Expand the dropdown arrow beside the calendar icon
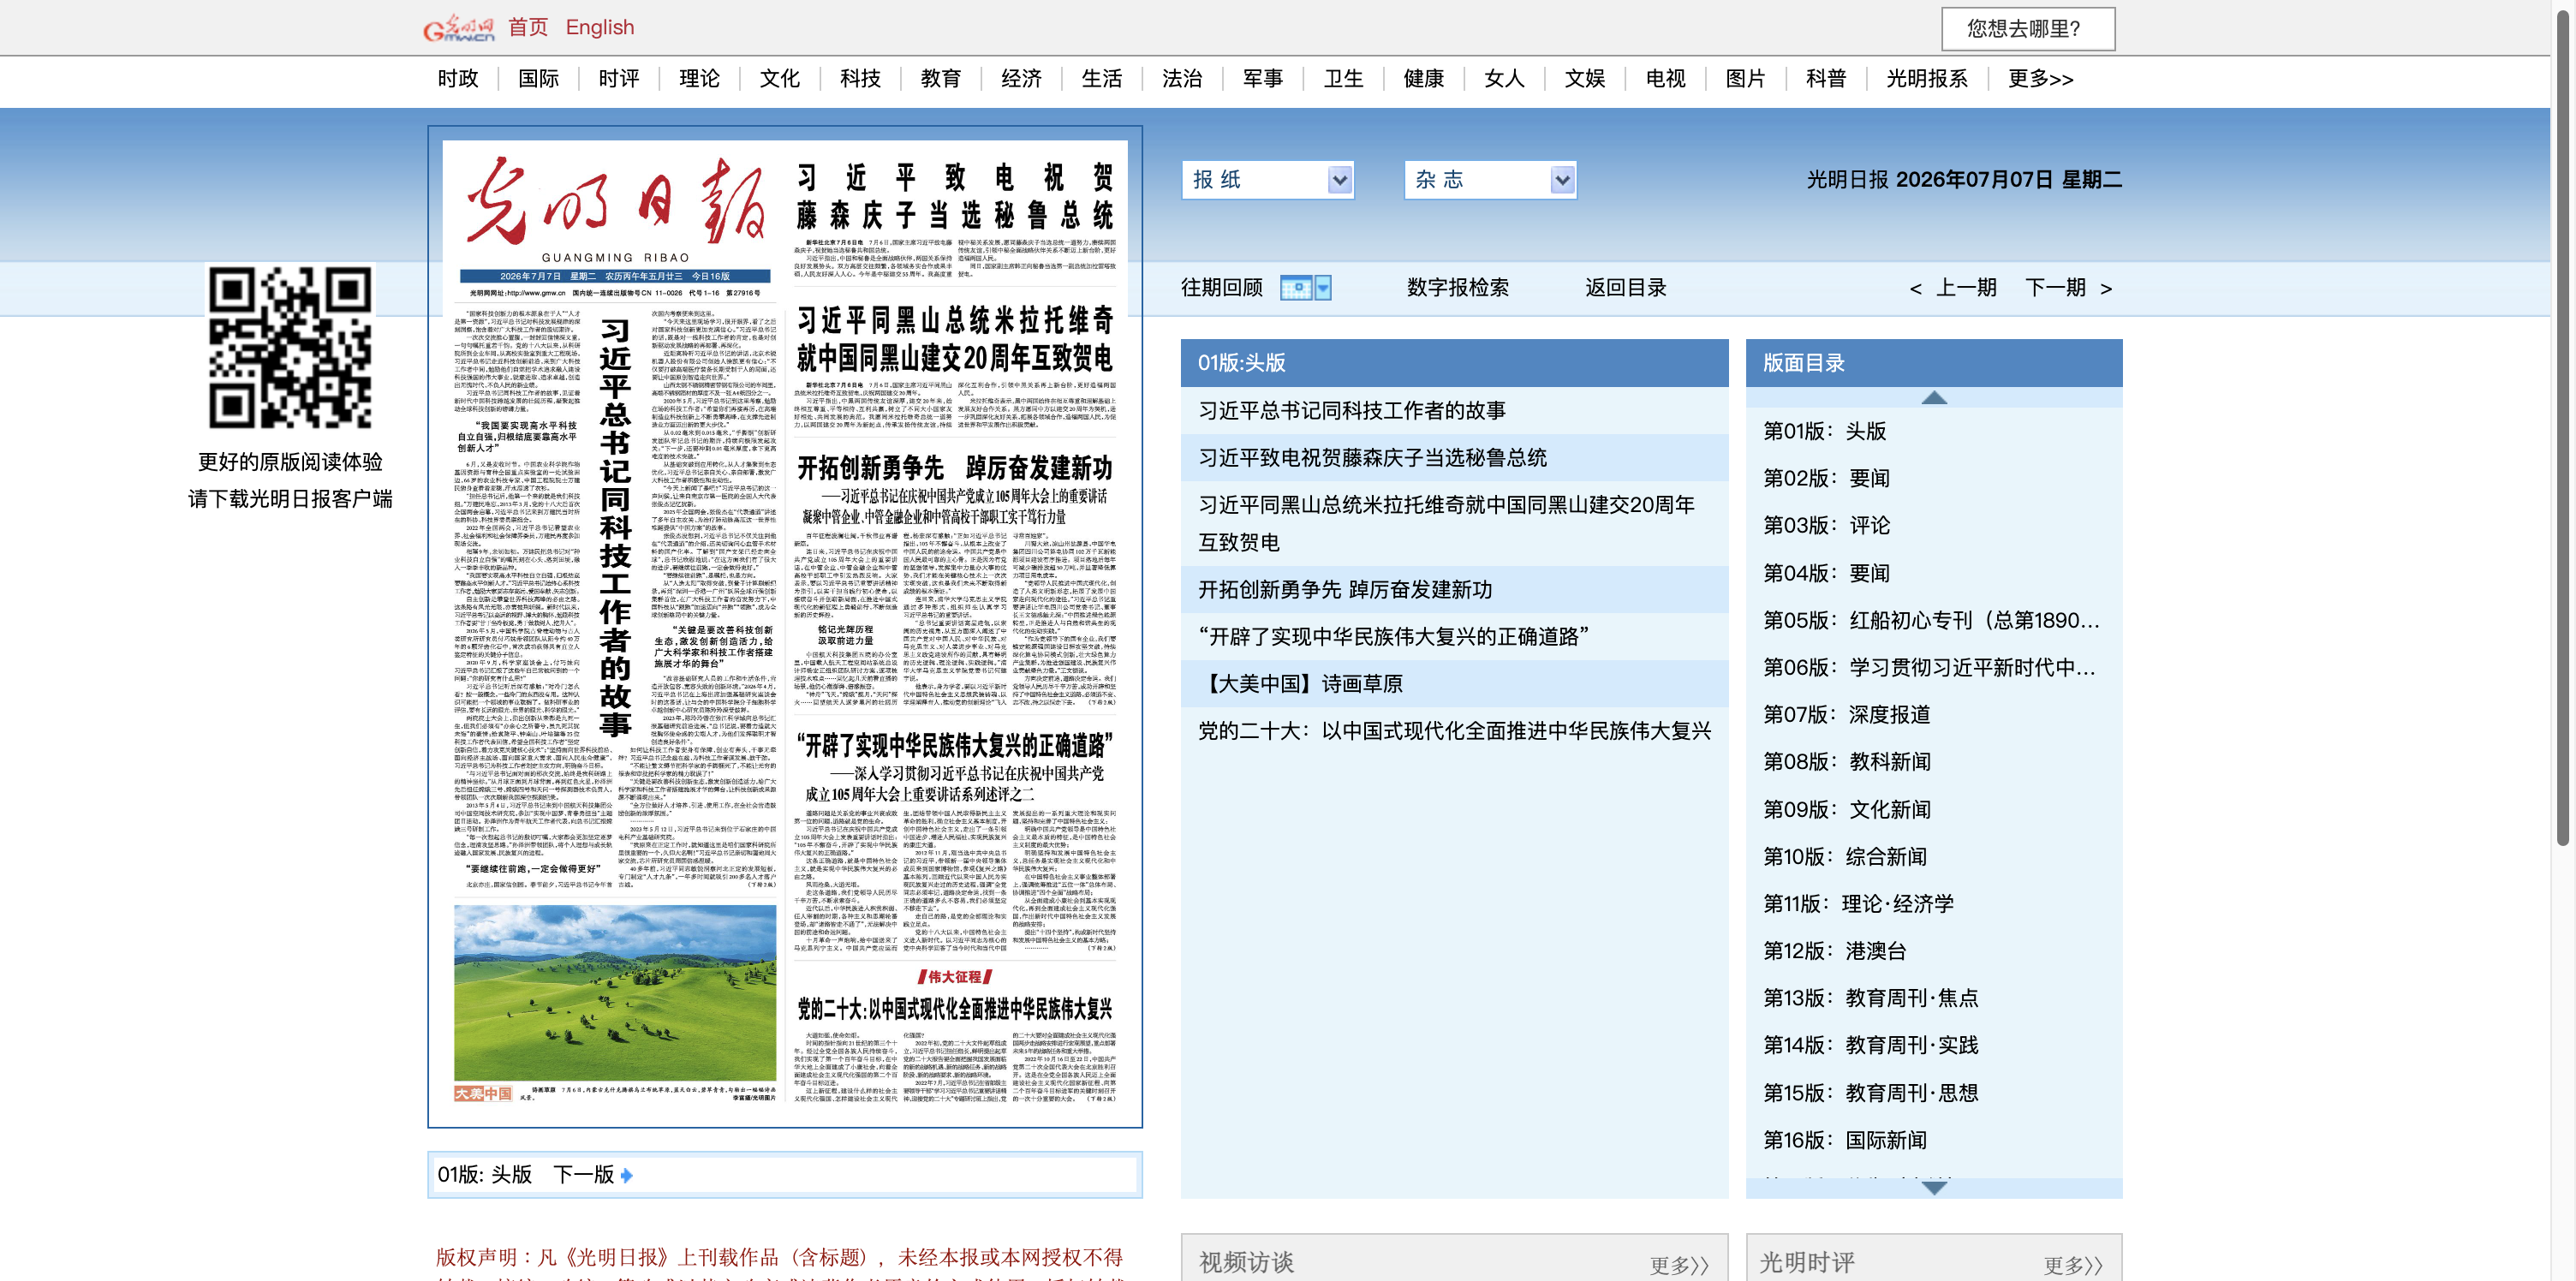Viewport: 2576px width, 1281px height. pos(1323,288)
